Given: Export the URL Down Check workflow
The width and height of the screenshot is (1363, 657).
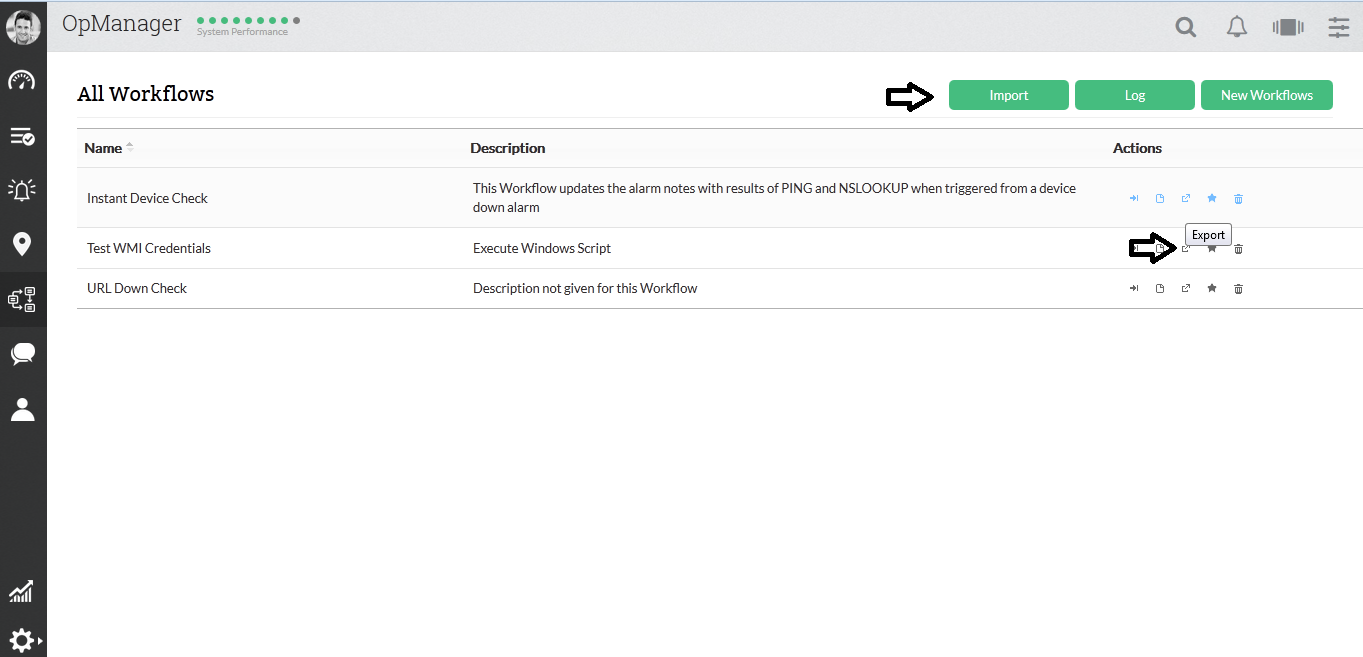Looking at the screenshot, I should click(x=1186, y=289).
